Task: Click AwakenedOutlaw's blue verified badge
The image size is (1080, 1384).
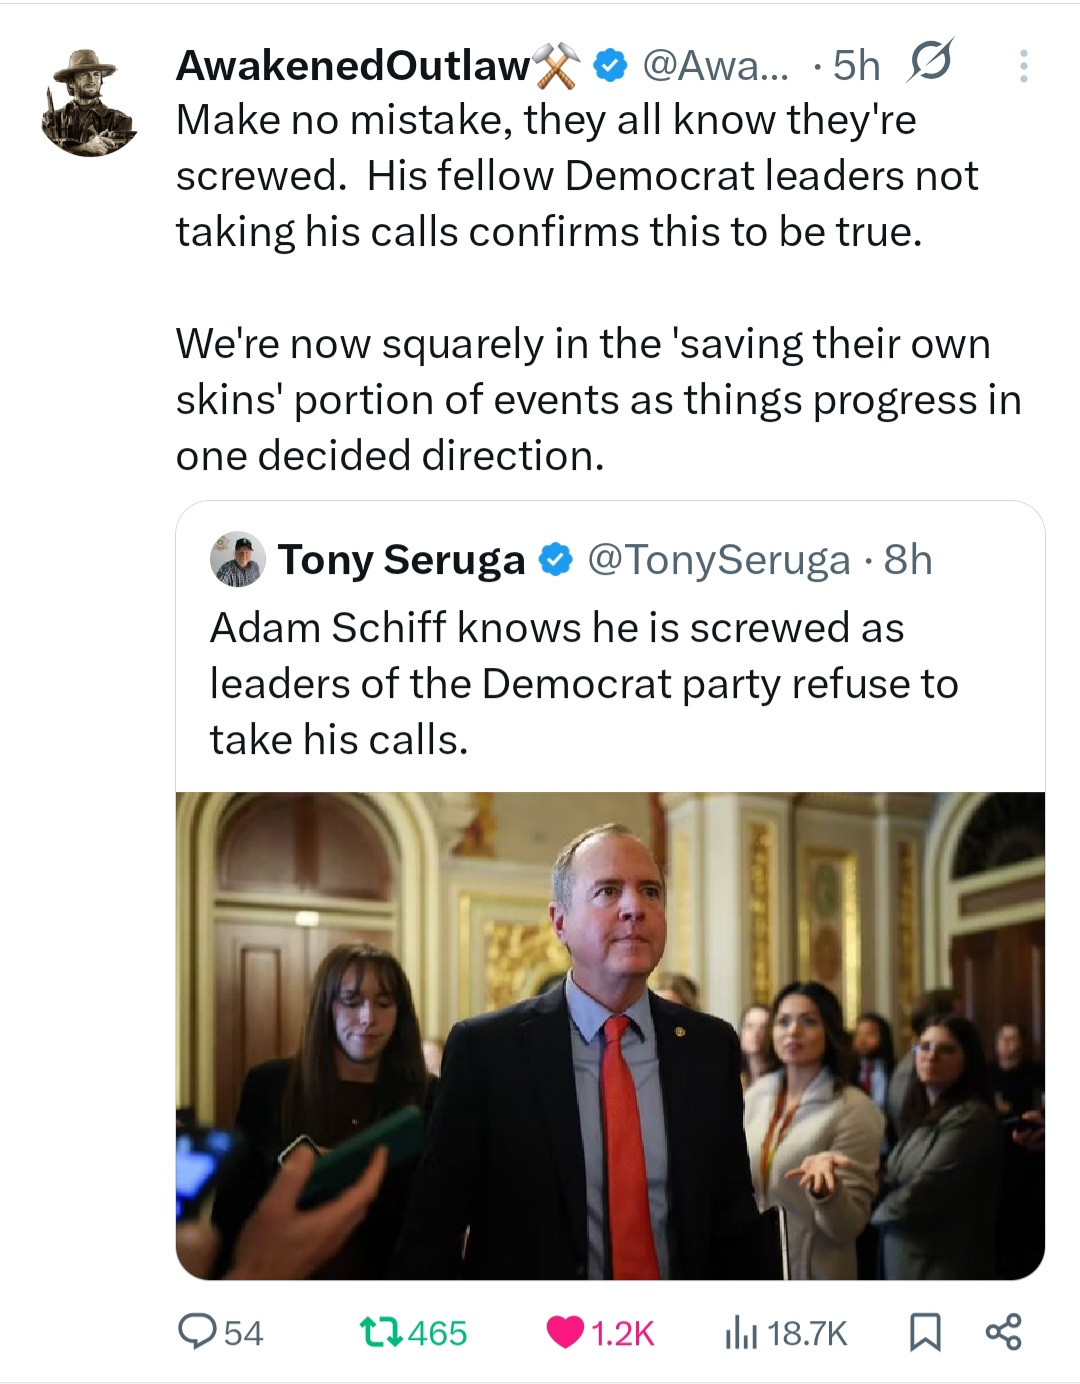Action: click(x=609, y=66)
